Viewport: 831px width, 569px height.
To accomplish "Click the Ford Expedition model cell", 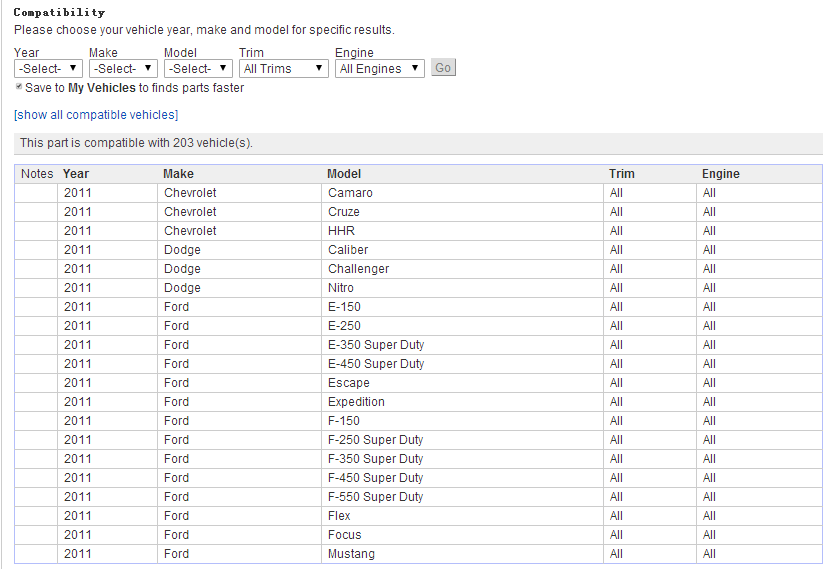I will [x=356, y=402].
